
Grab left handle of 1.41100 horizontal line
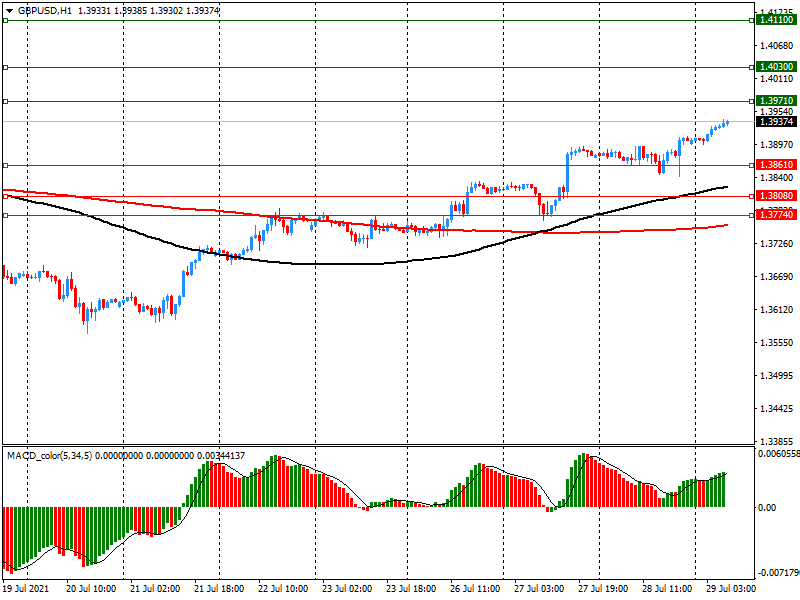point(5,20)
